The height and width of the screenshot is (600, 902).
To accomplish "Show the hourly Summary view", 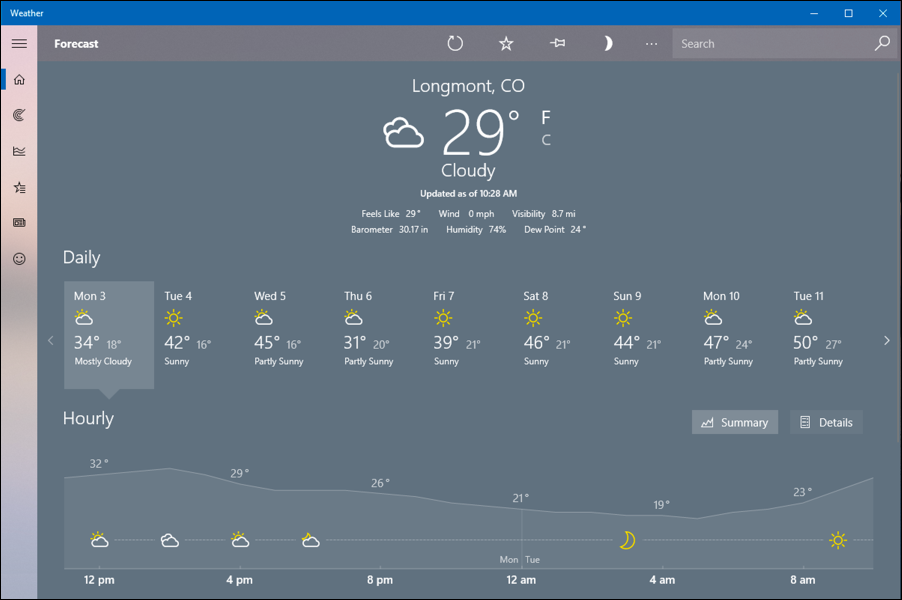I will click(x=734, y=421).
